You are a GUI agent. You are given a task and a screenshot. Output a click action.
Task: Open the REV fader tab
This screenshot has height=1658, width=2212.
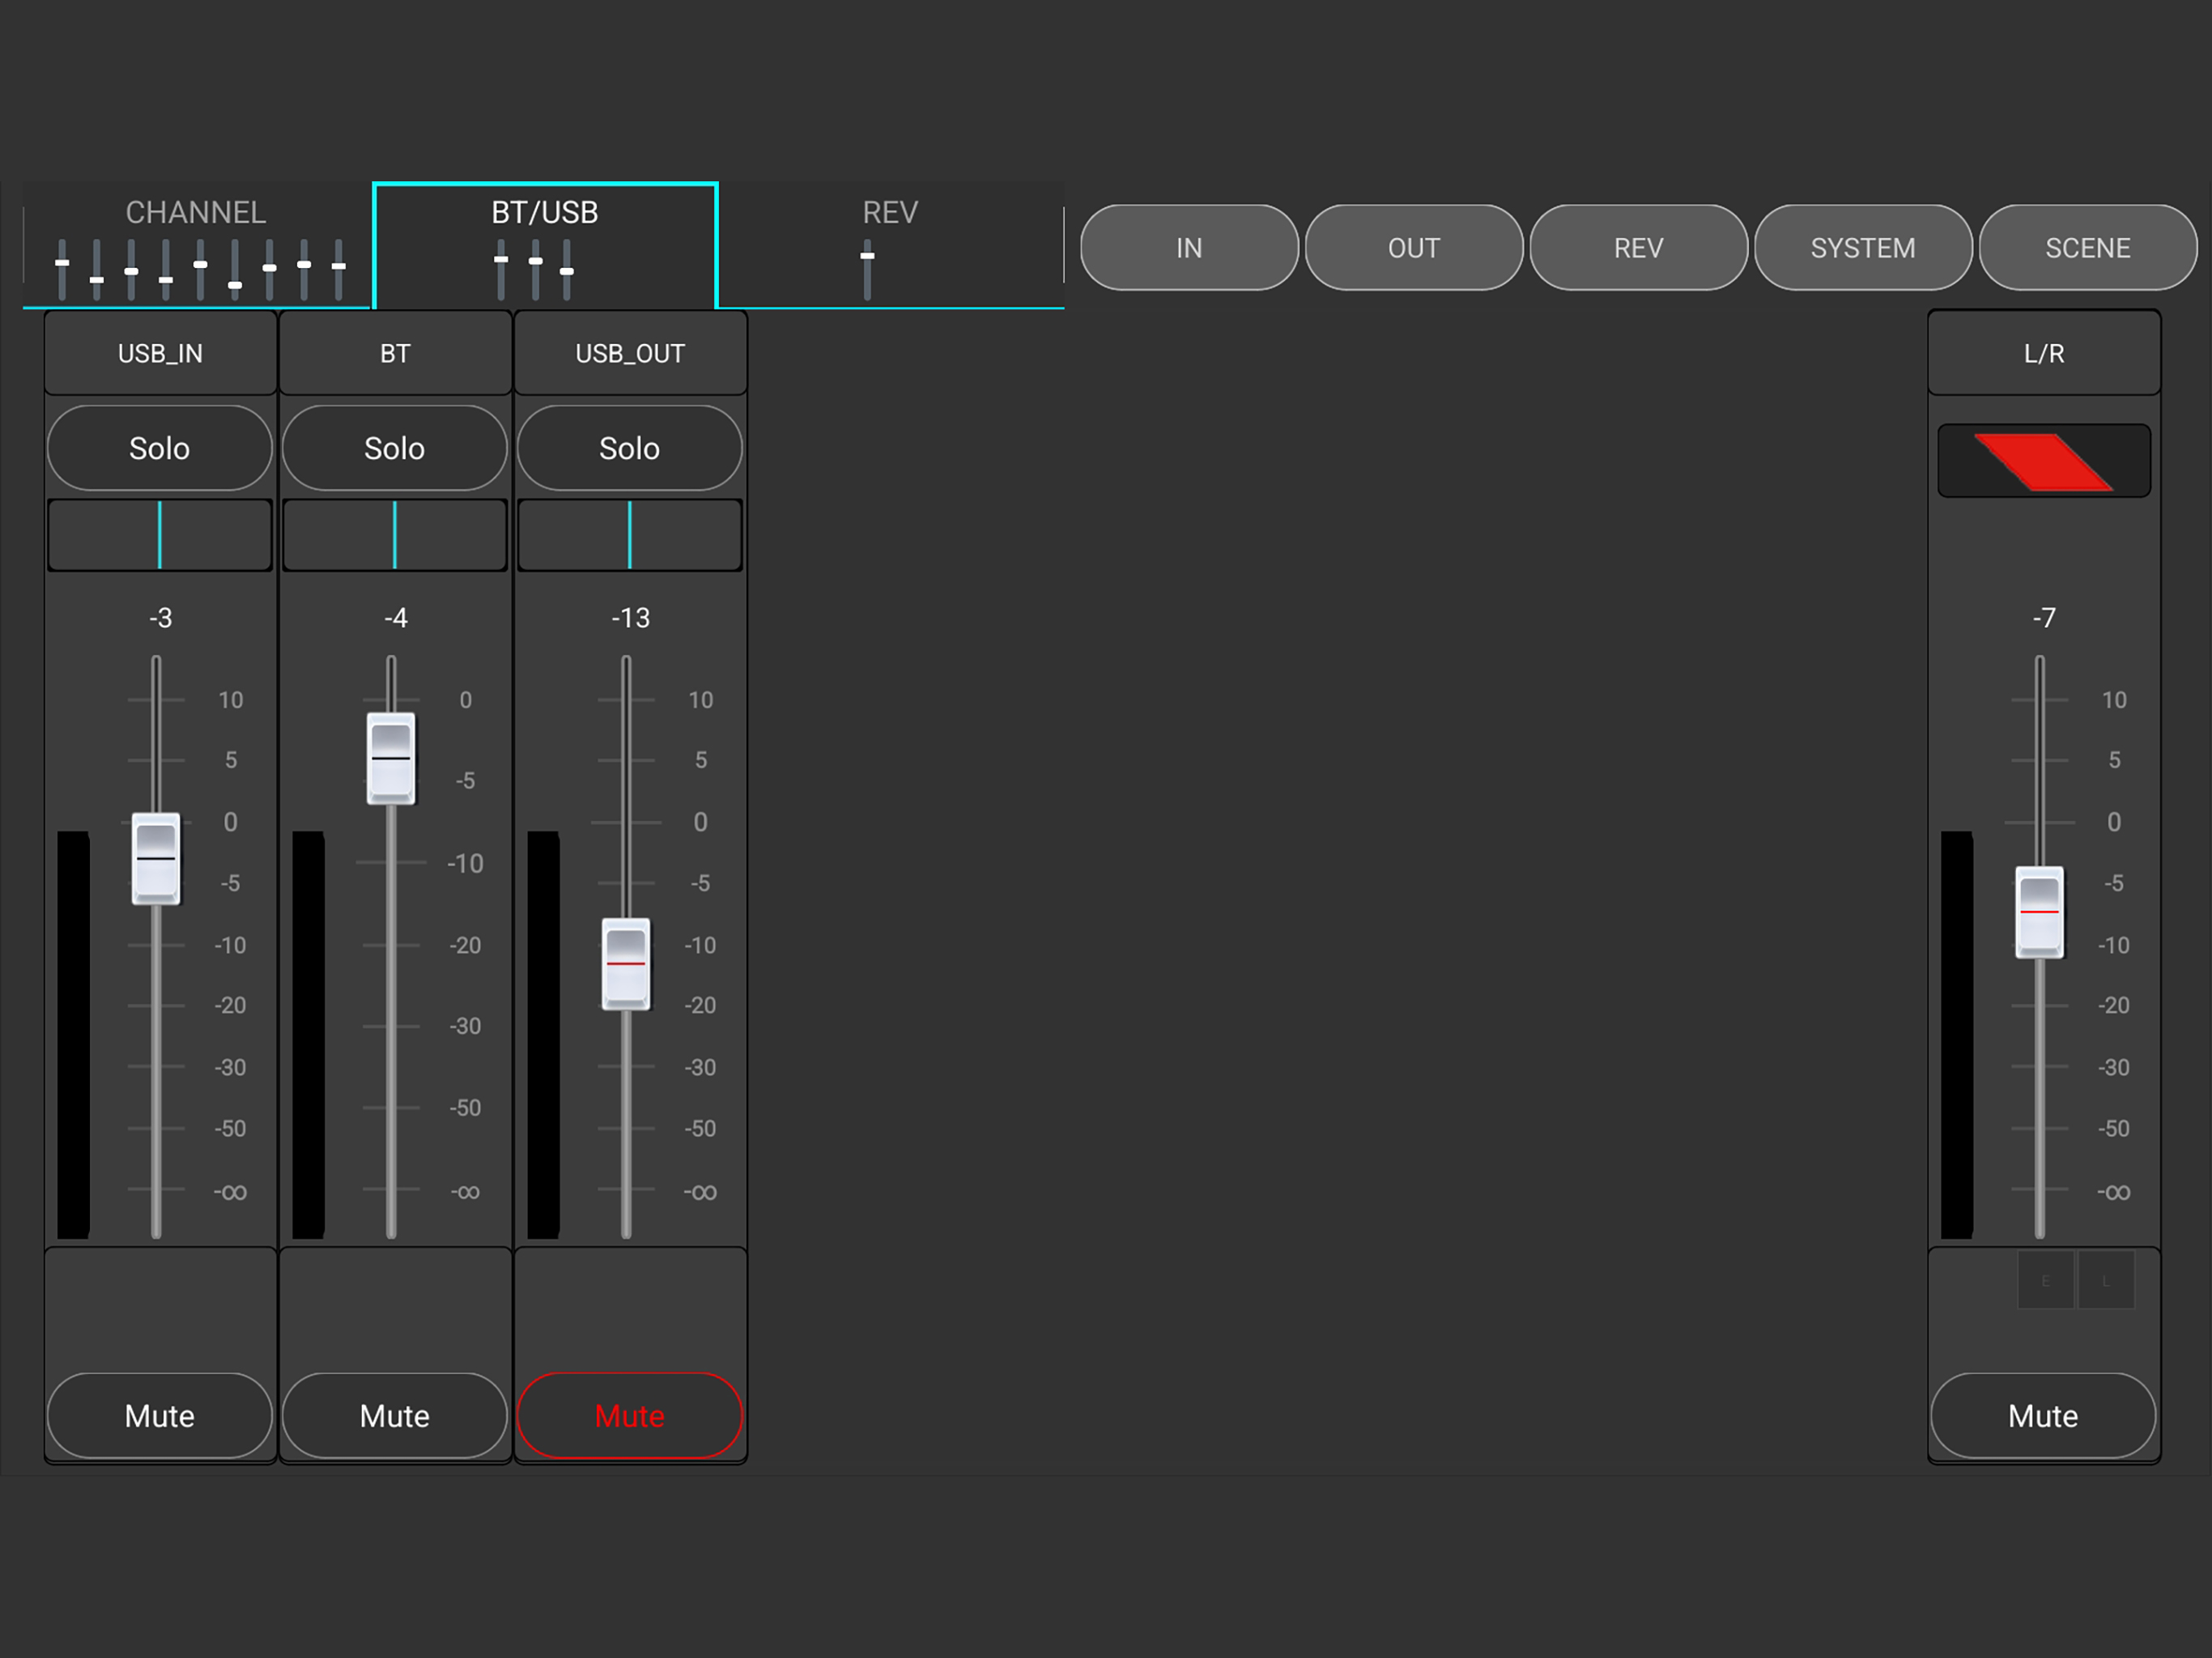890,245
